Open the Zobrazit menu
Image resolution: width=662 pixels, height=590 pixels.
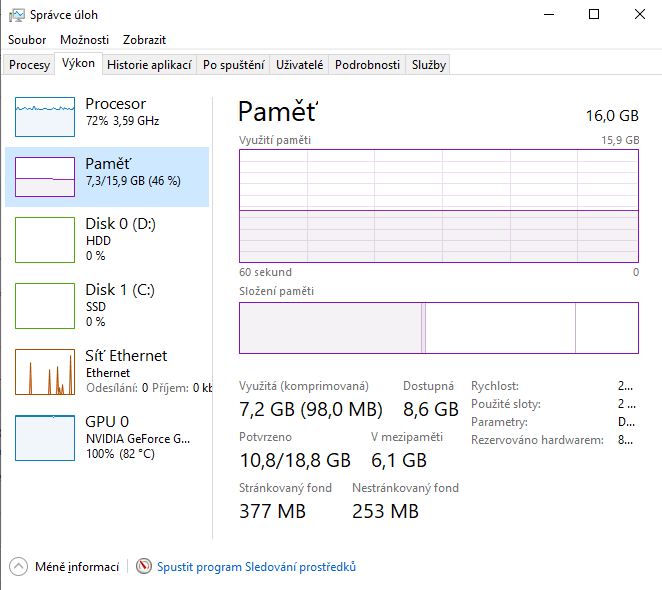144,40
